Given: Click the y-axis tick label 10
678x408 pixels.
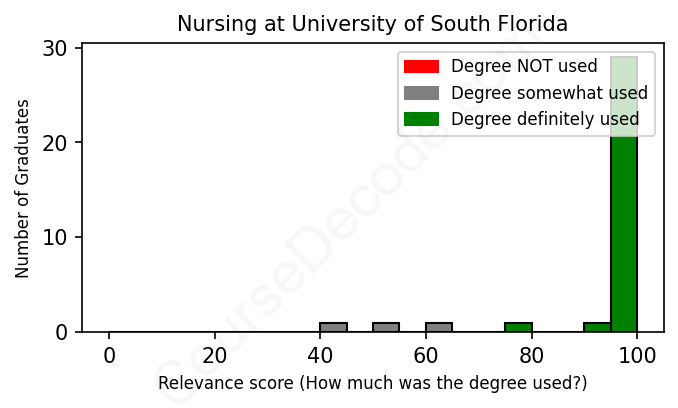Looking at the screenshot, I should click(x=57, y=237).
